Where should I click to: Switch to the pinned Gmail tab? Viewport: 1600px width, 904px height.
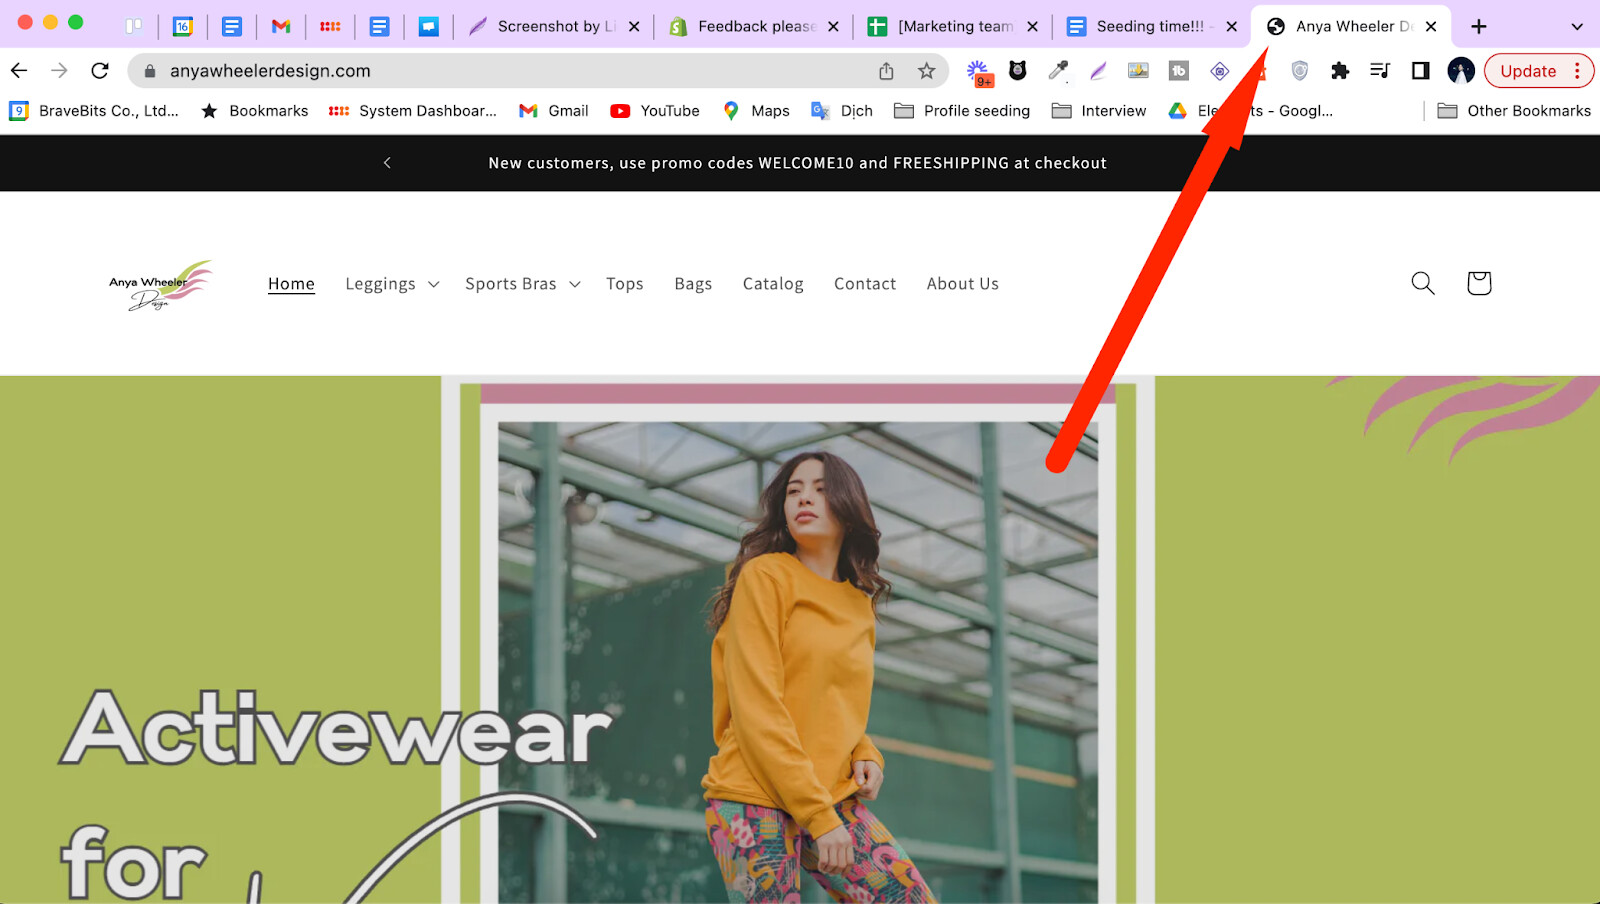point(281,26)
